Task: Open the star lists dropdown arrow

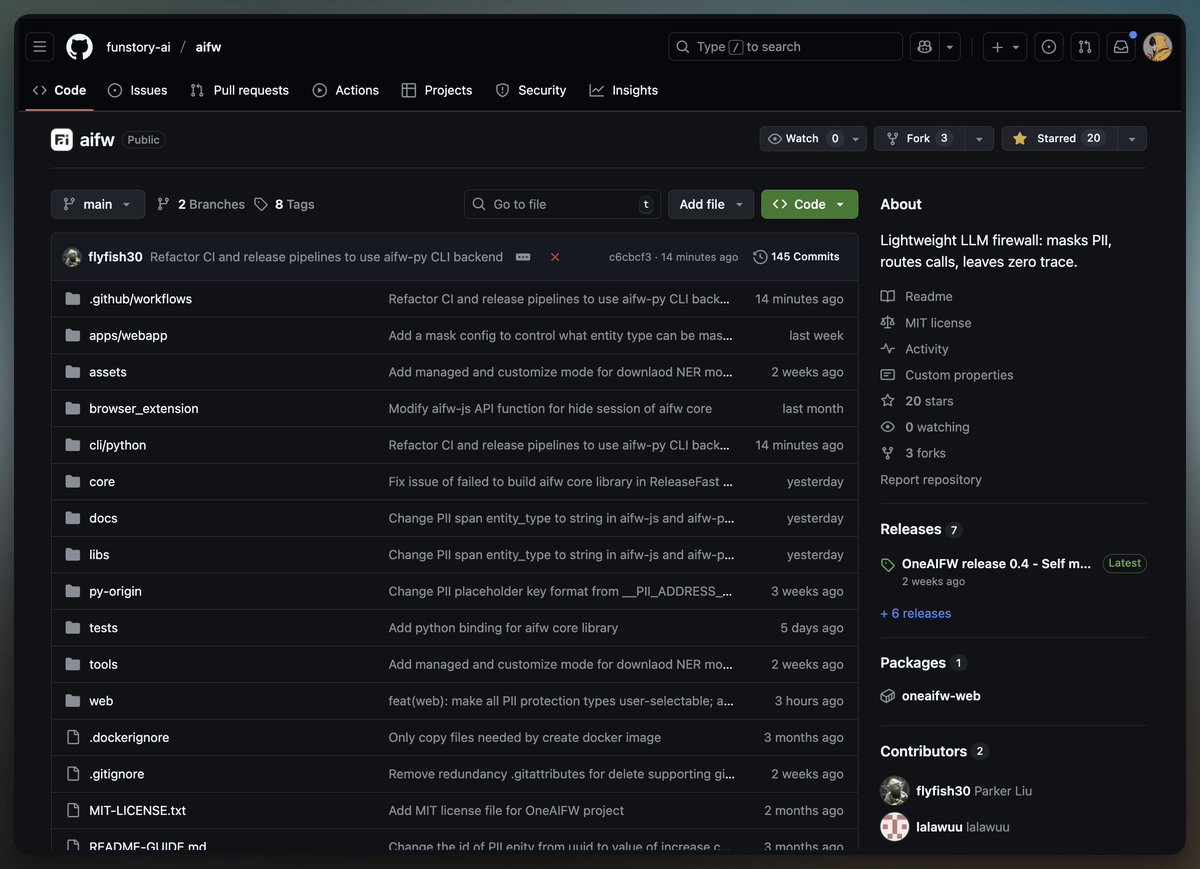Action: [1131, 139]
